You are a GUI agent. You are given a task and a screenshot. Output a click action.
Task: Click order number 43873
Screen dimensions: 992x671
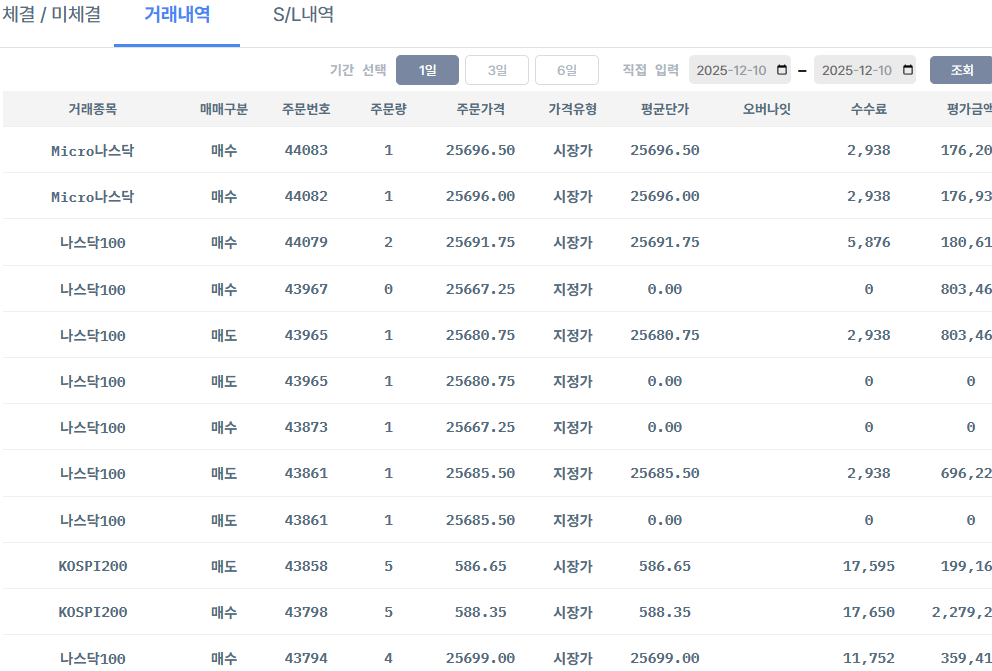coord(306,427)
